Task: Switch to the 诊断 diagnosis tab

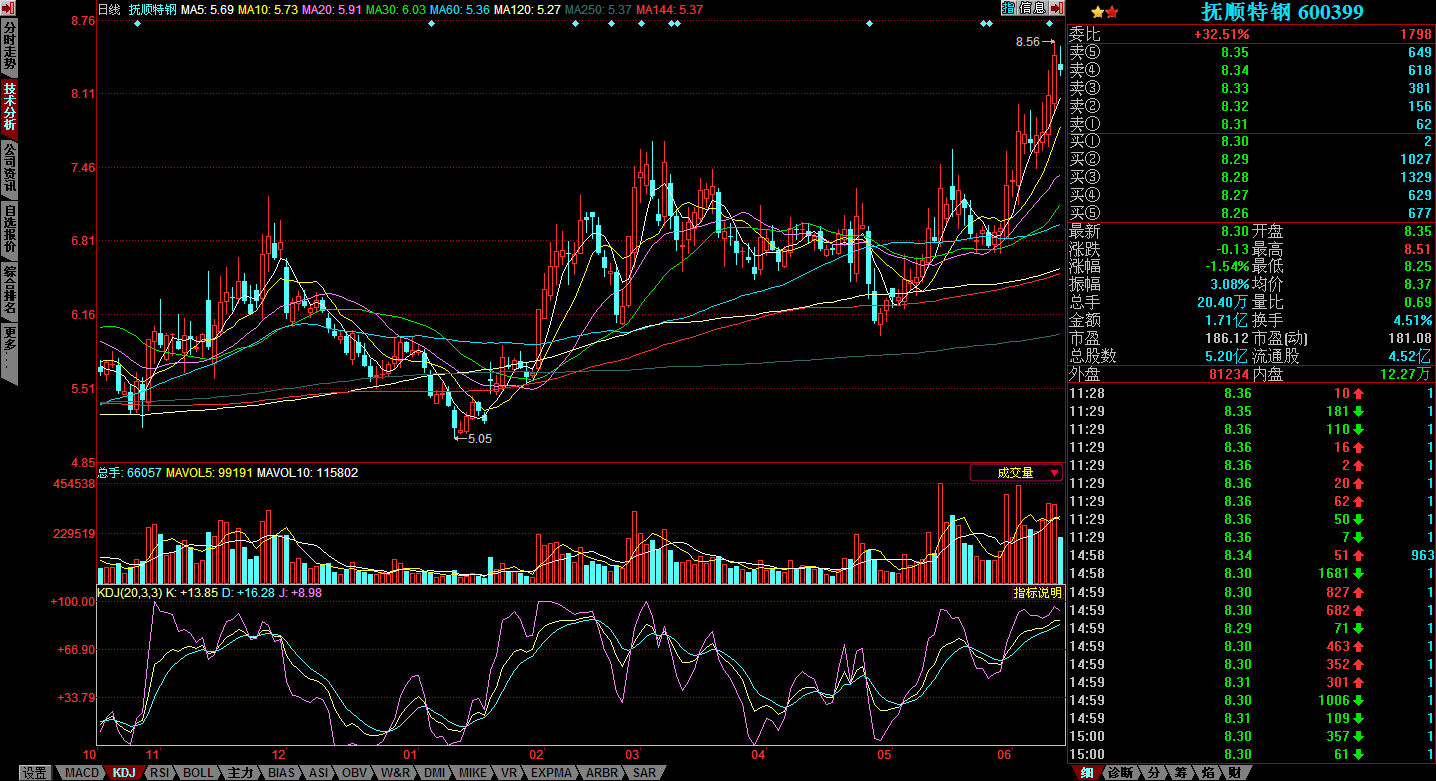Action: (1121, 773)
